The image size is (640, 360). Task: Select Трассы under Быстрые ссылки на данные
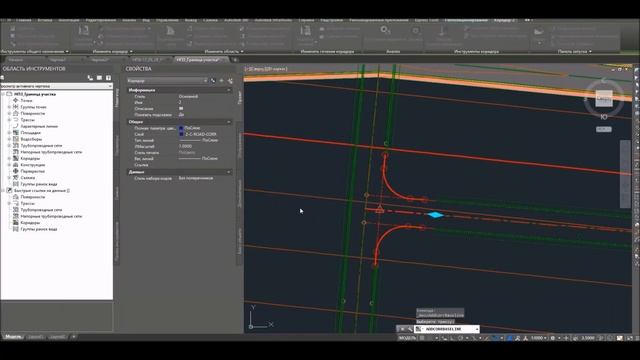click(27, 203)
